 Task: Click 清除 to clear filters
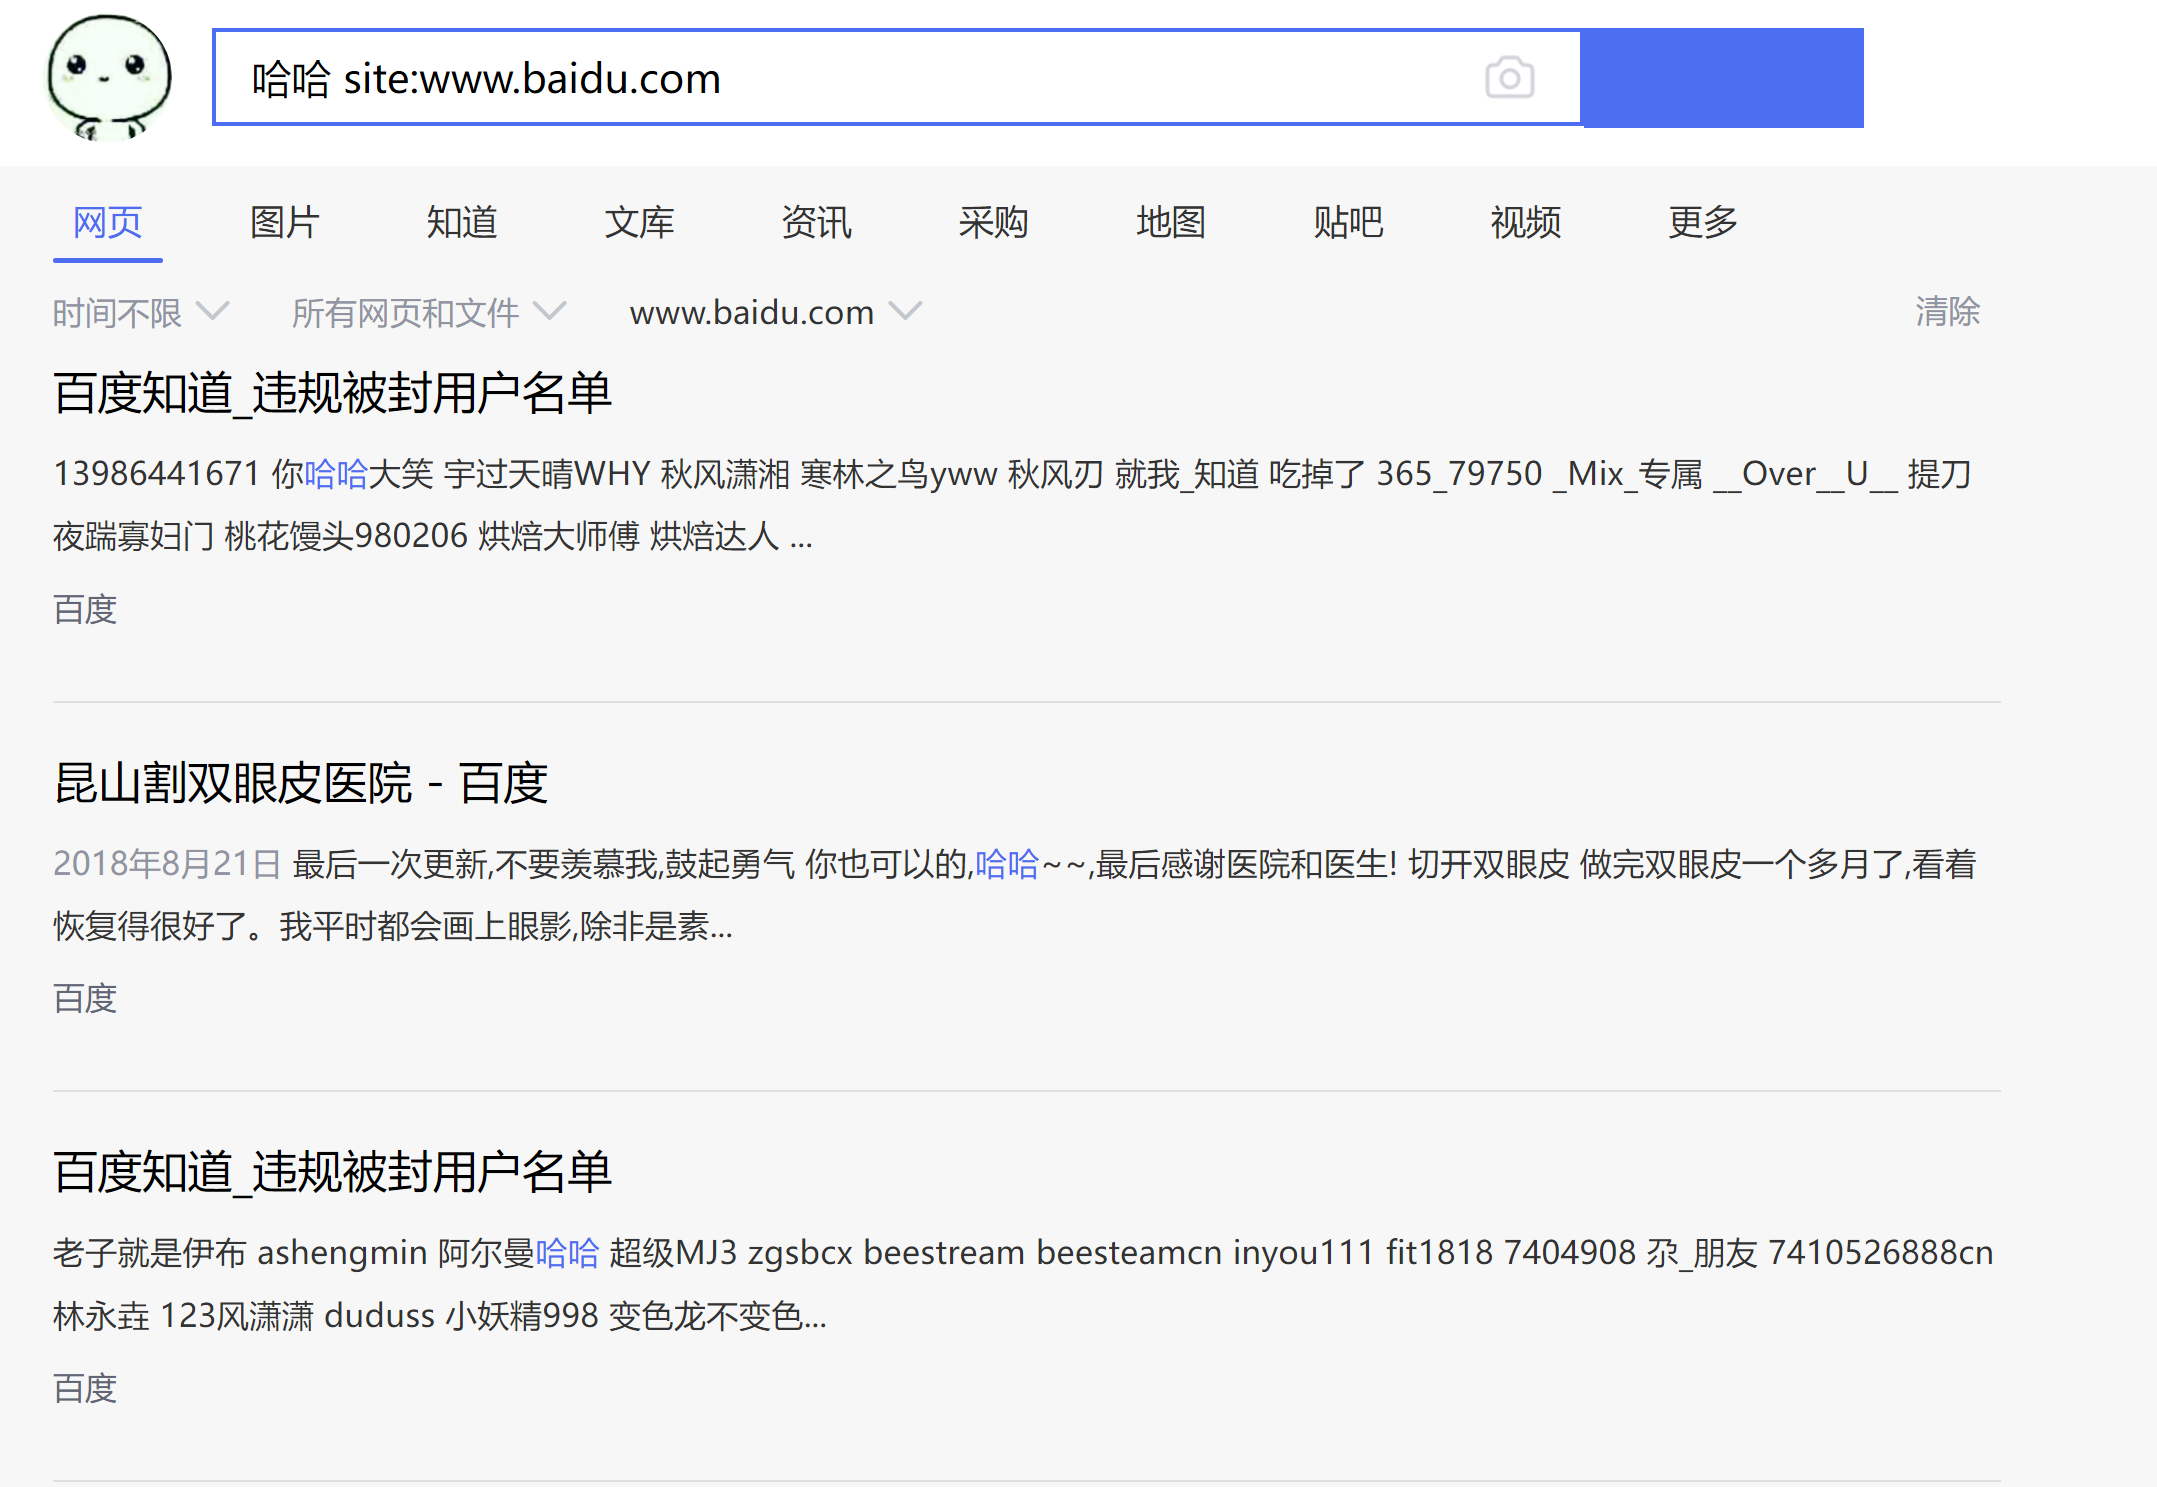point(1947,312)
